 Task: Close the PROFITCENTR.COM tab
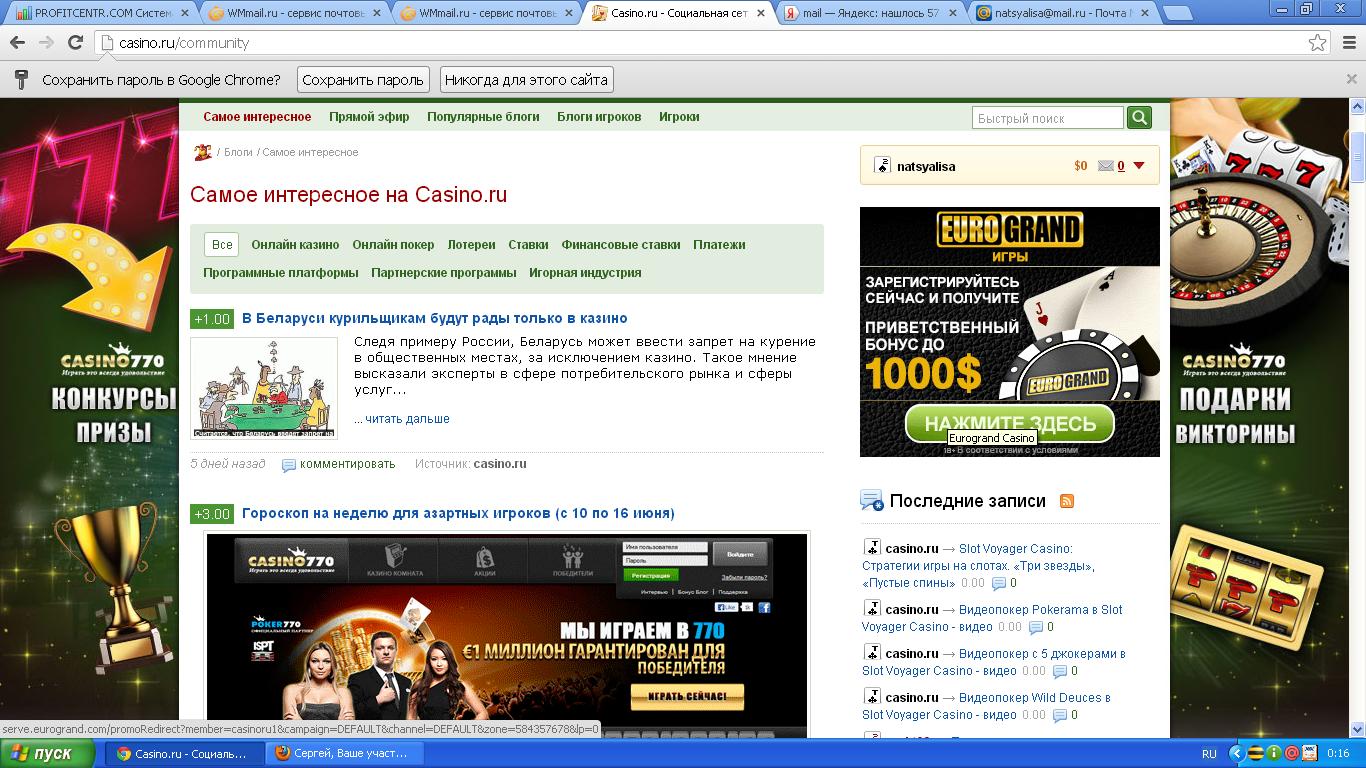point(183,13)
